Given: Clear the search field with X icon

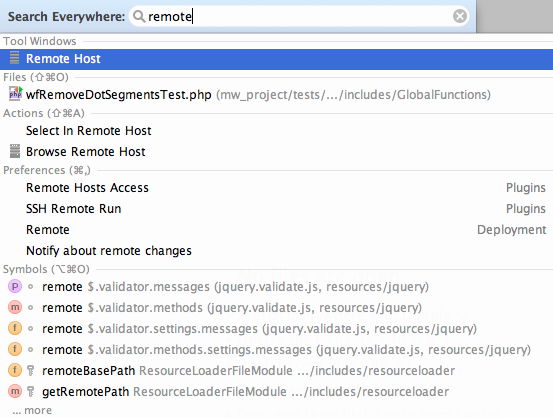Looking at the screenshot, I should [460, 16].
